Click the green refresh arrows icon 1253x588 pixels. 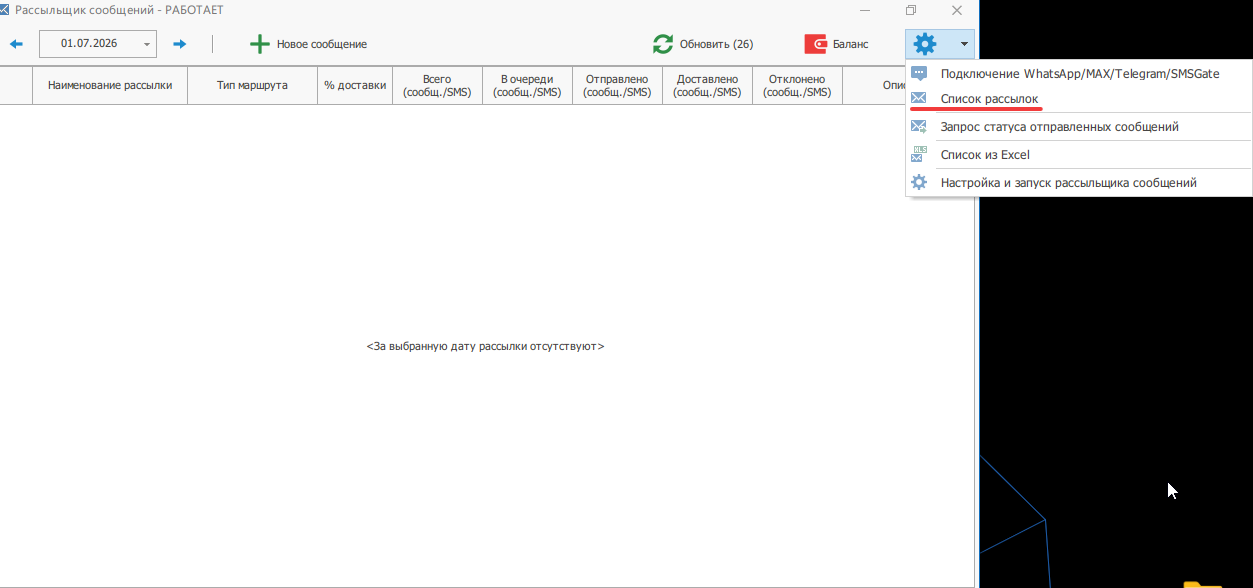click(663, 44)
